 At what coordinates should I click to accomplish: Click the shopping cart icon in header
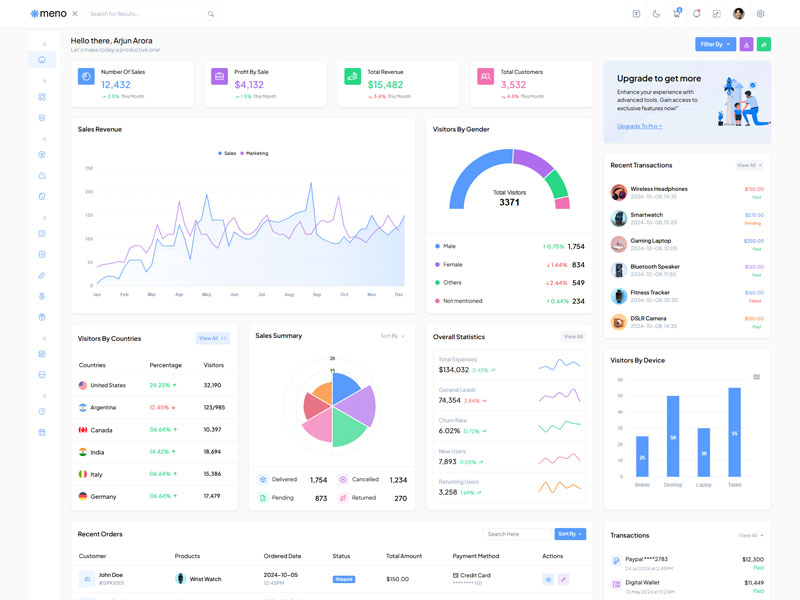[x=677, y=14]
